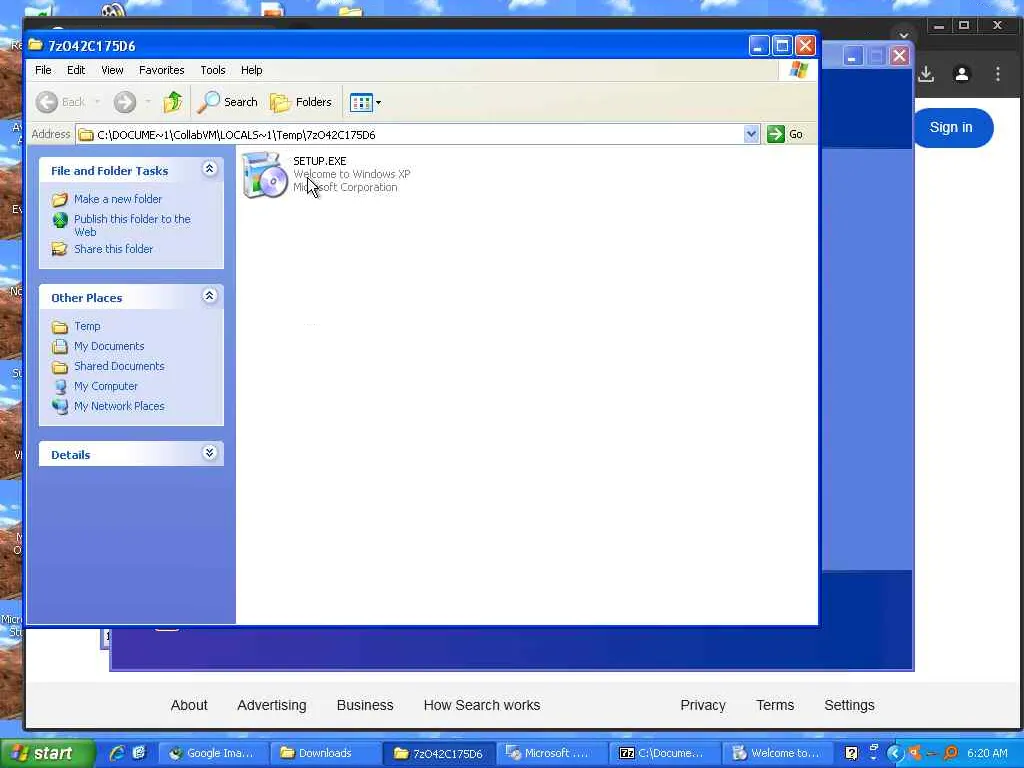The width and height of the screenshot is (1024, 768).
Task: Click How Search works footer link
Action: 482,705
